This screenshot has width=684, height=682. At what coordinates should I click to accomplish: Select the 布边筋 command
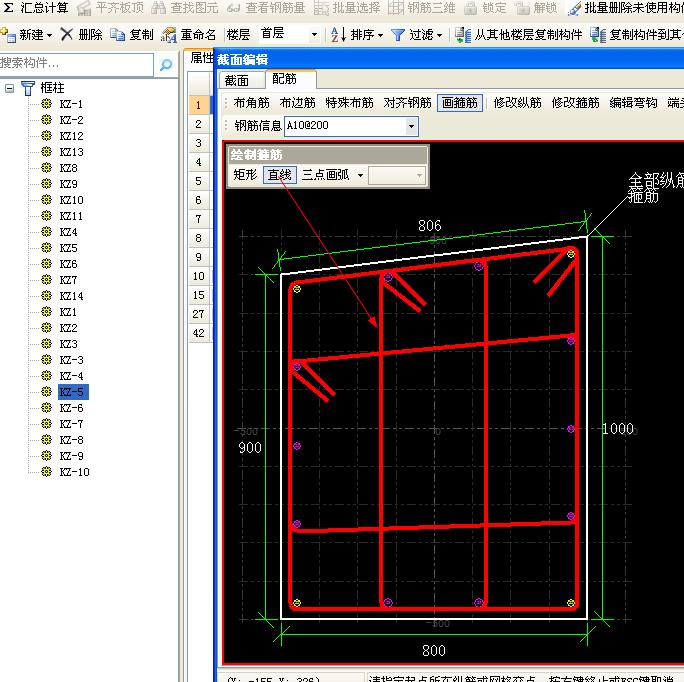[298, 103]
